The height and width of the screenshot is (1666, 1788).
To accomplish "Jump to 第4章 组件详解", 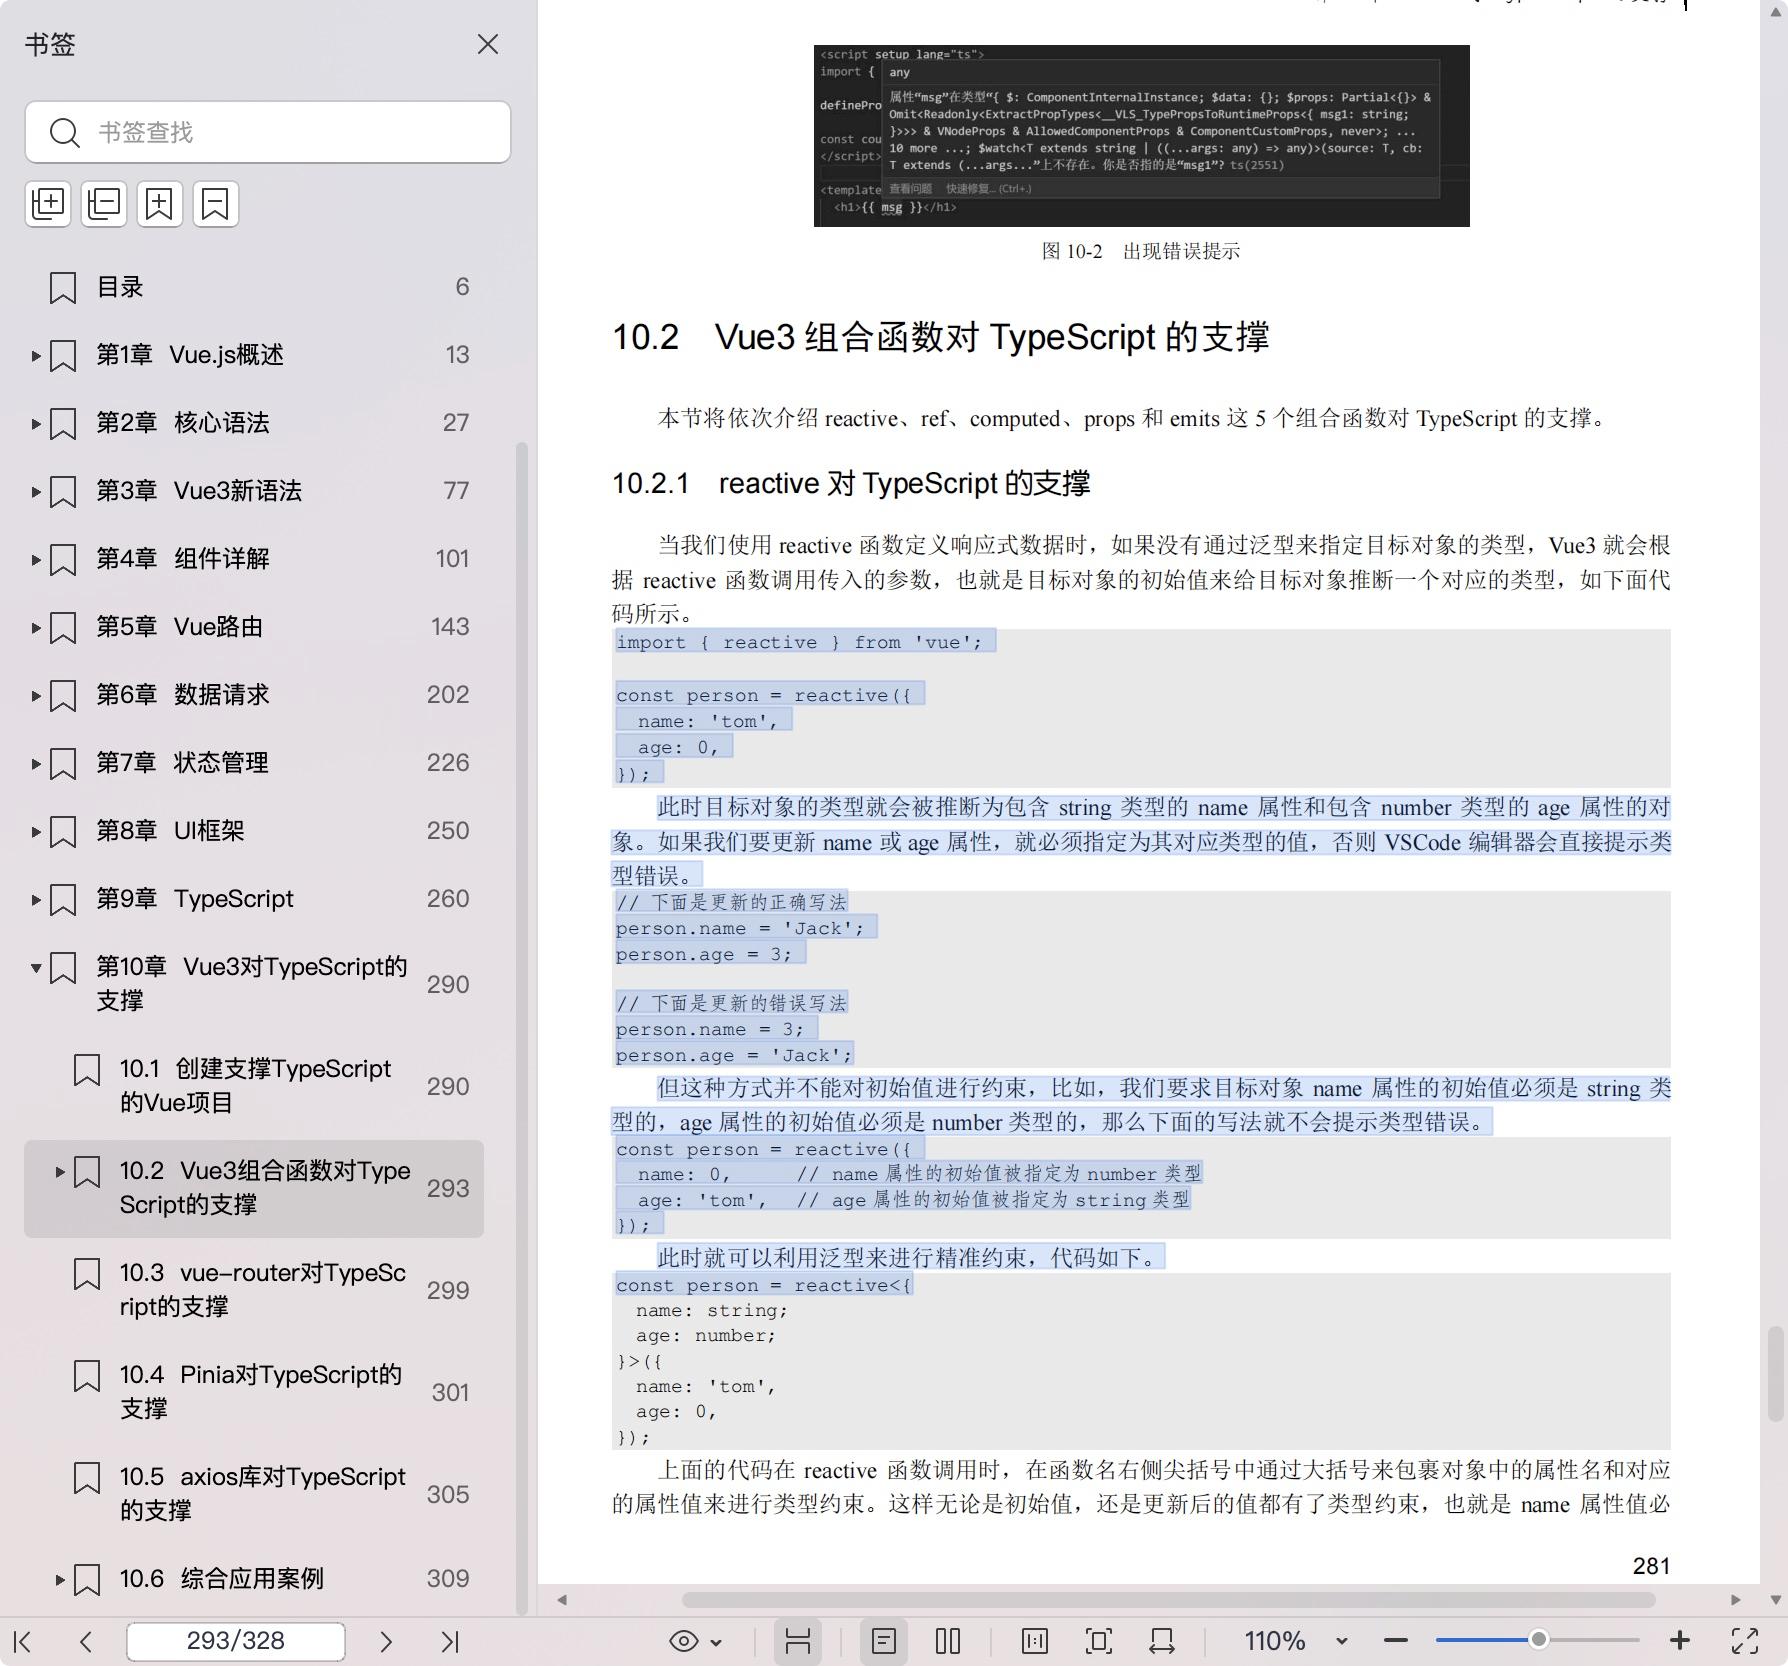I will tap(183, 559).
